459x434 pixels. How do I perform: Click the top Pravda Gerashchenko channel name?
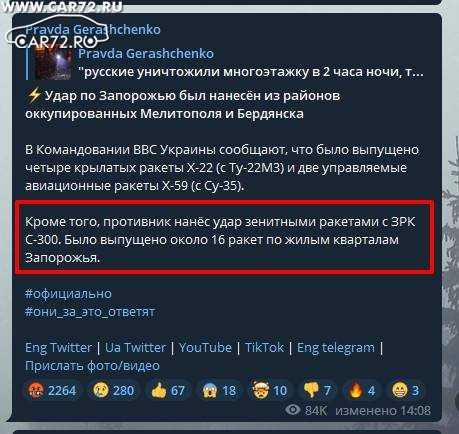pos(93,29)
